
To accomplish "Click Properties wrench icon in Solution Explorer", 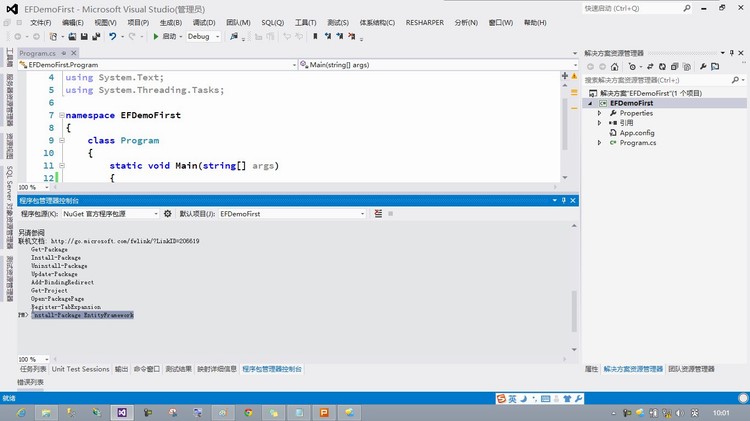I will (703, 66).
